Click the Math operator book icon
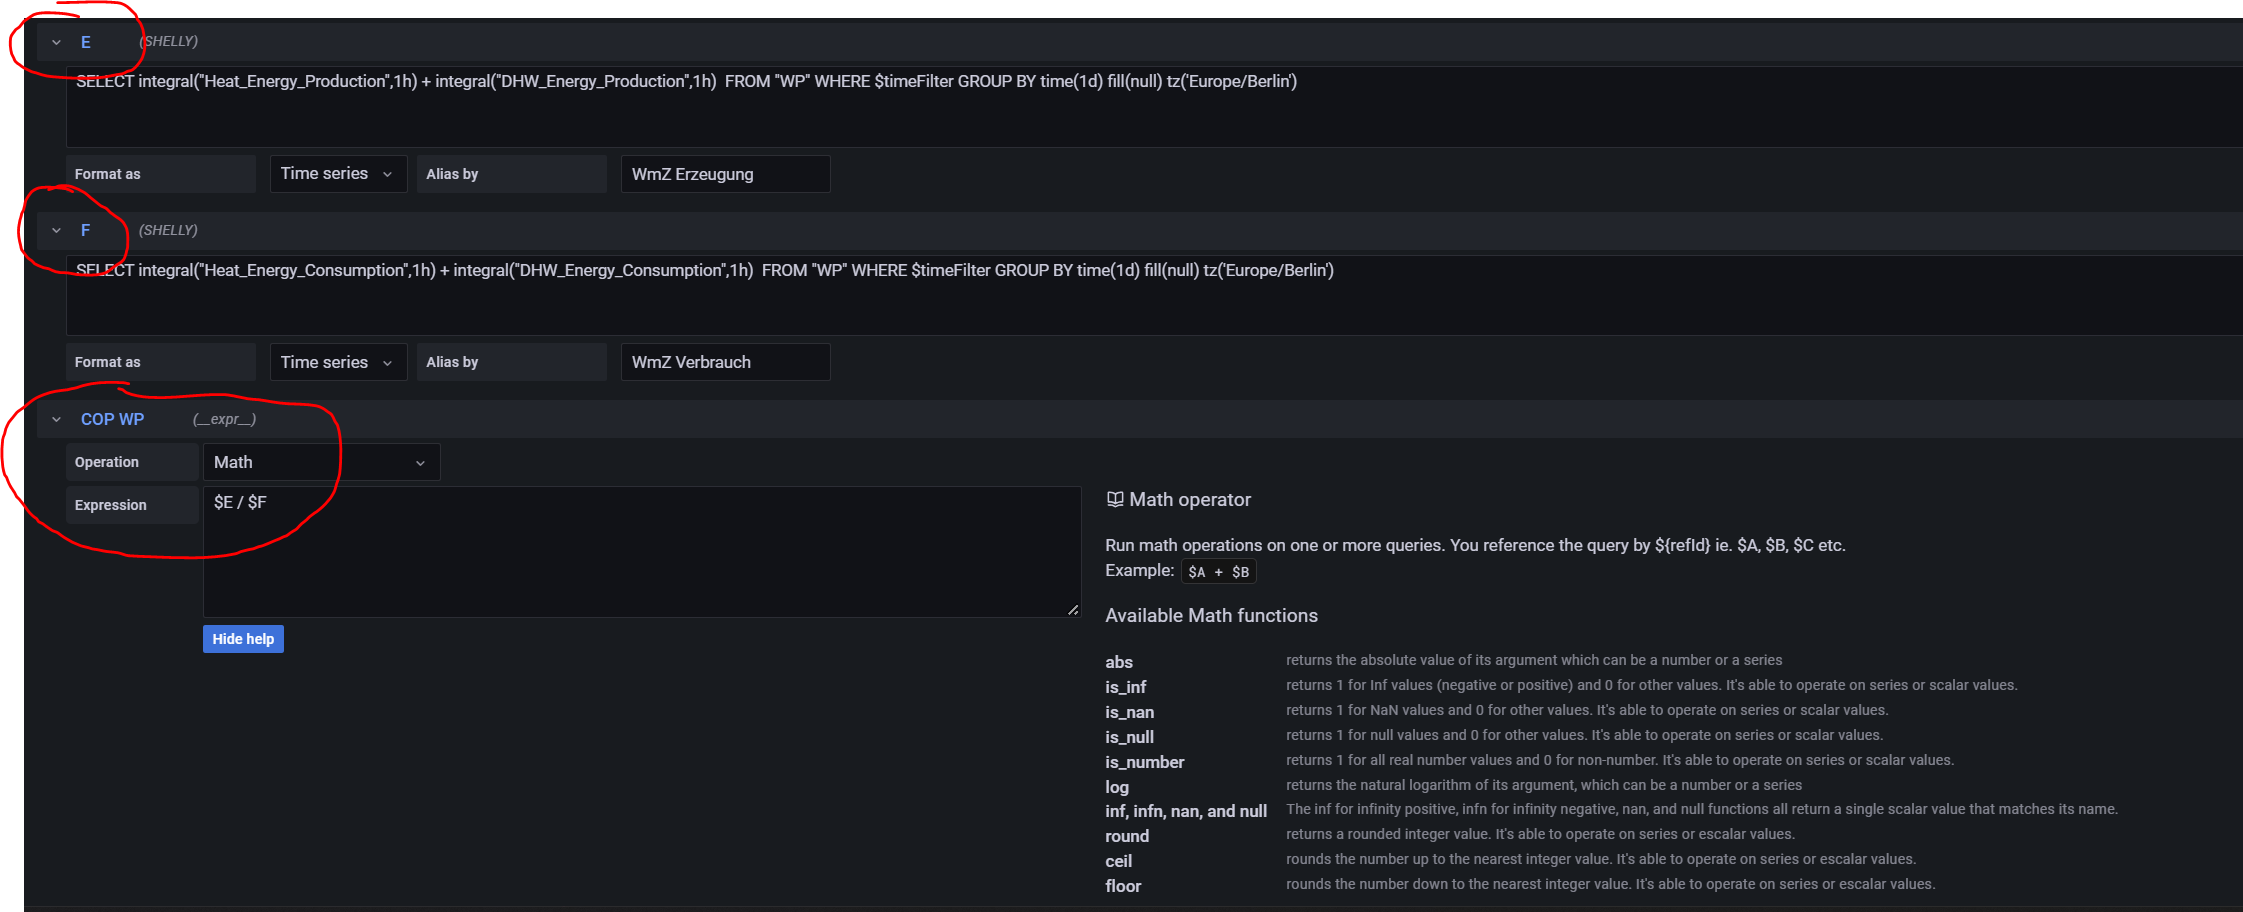 pos(1114,500)
